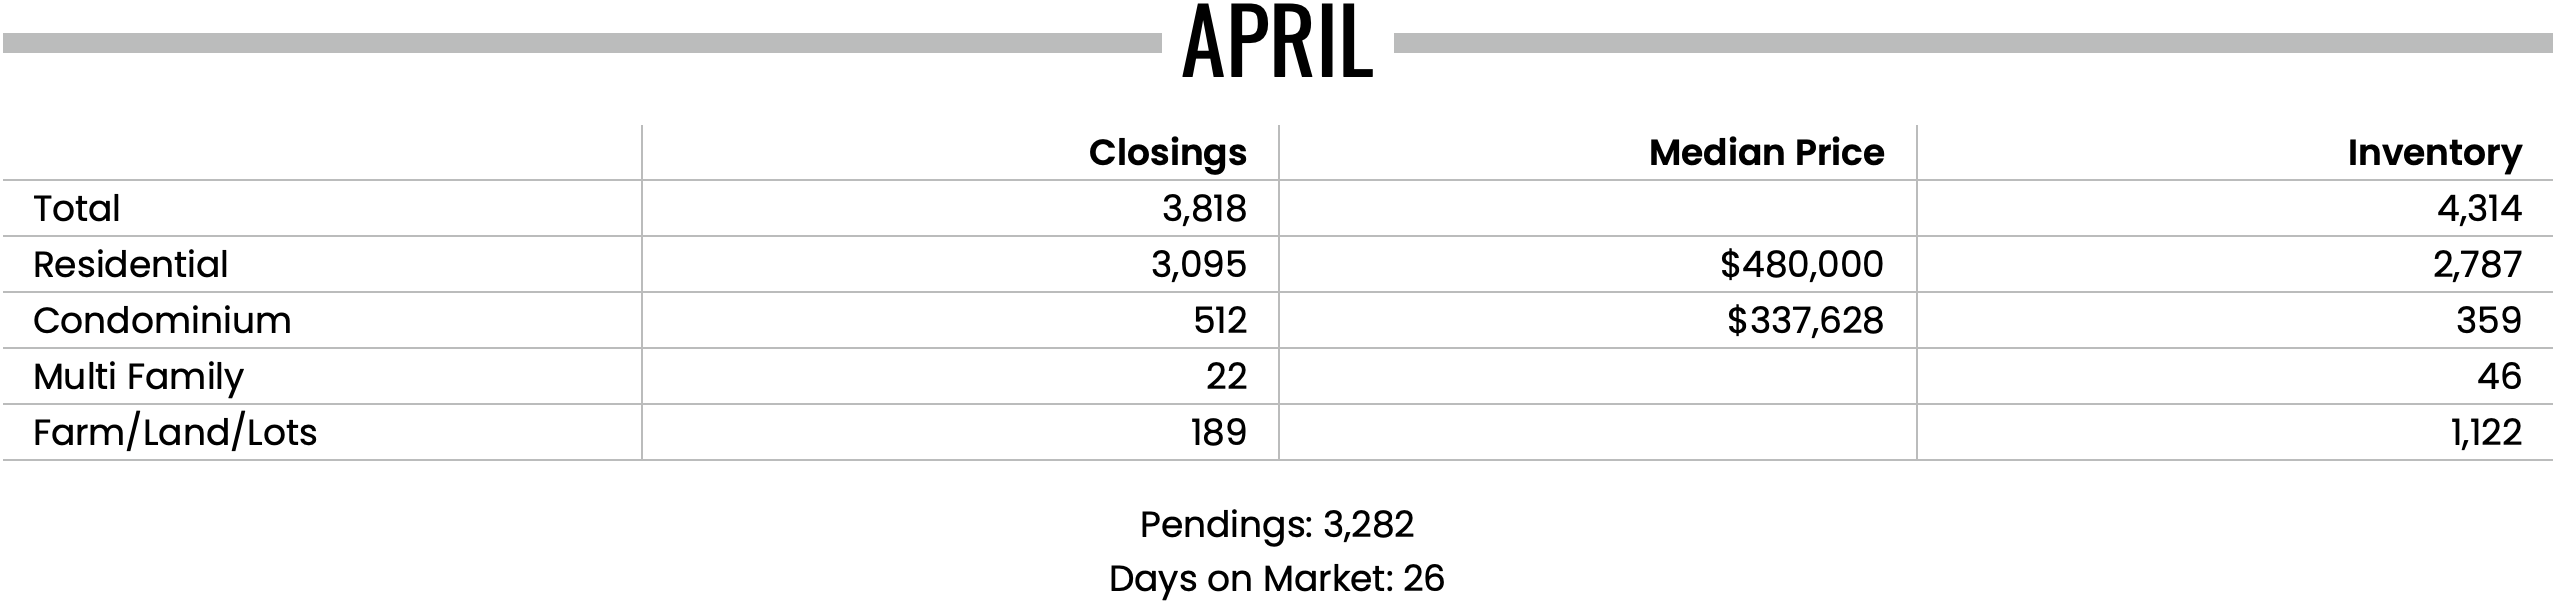Select the Median Price column header
The width and height of the screenshot is (2558, 610).
click(x=1766, y=153)
